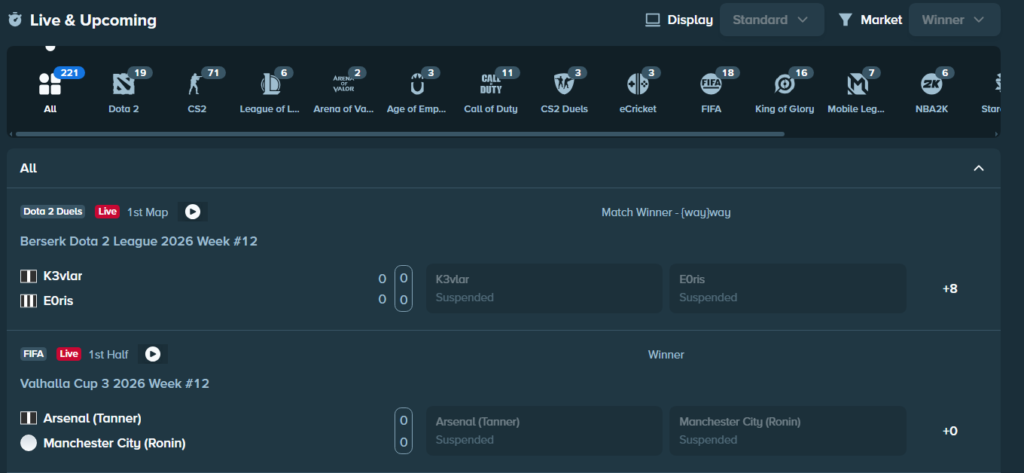Play the Dota 2 Duels live stream
Screen dimensions: 1024x473
click(x=192, y=212)
